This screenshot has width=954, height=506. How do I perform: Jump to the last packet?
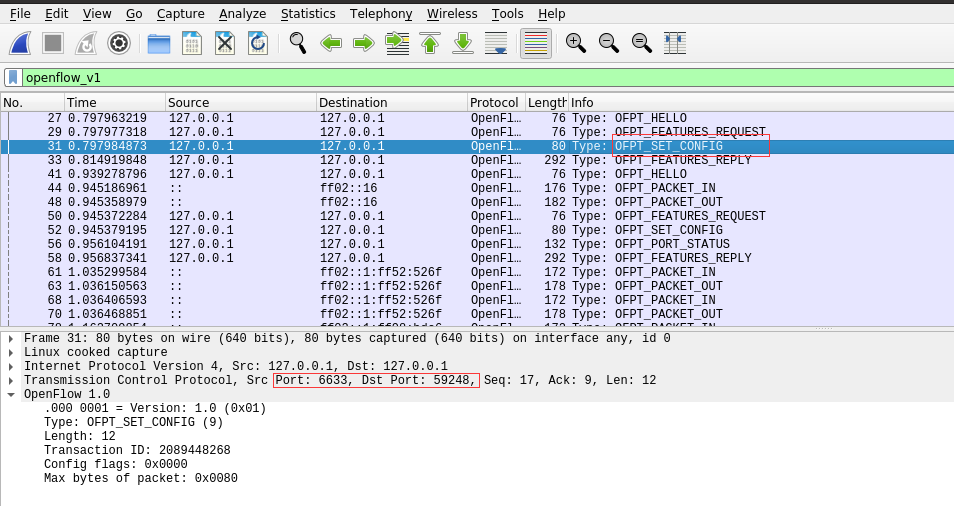click(x=463, y=43)
